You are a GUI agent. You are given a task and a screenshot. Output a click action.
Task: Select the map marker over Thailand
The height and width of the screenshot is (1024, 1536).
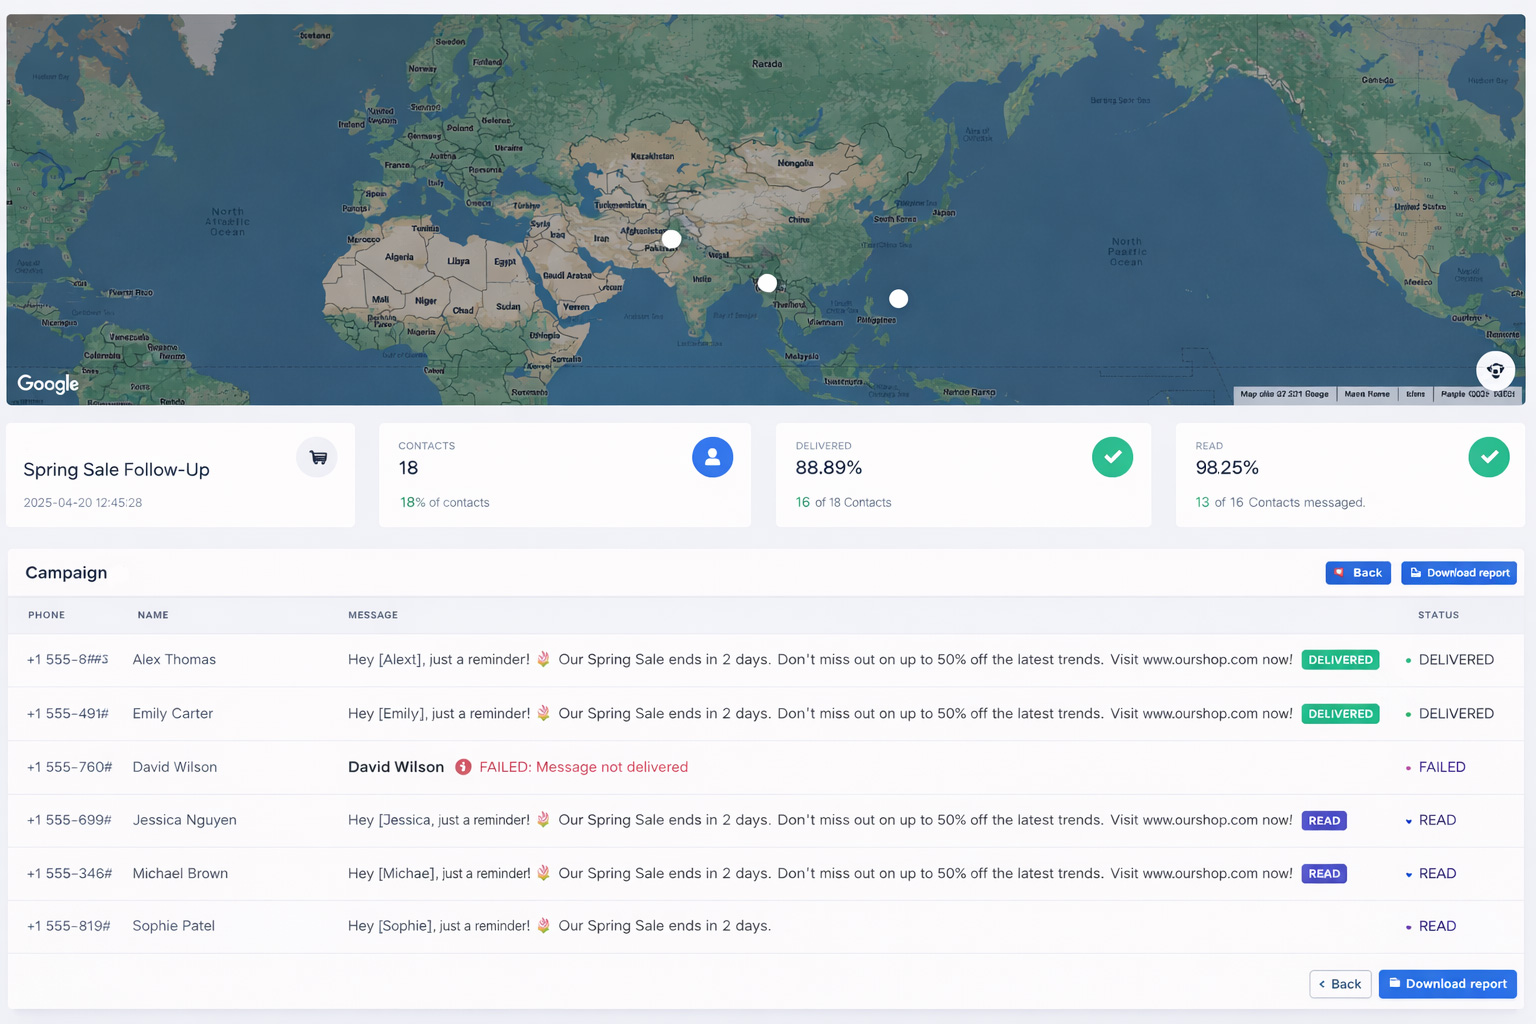[766, 283]
